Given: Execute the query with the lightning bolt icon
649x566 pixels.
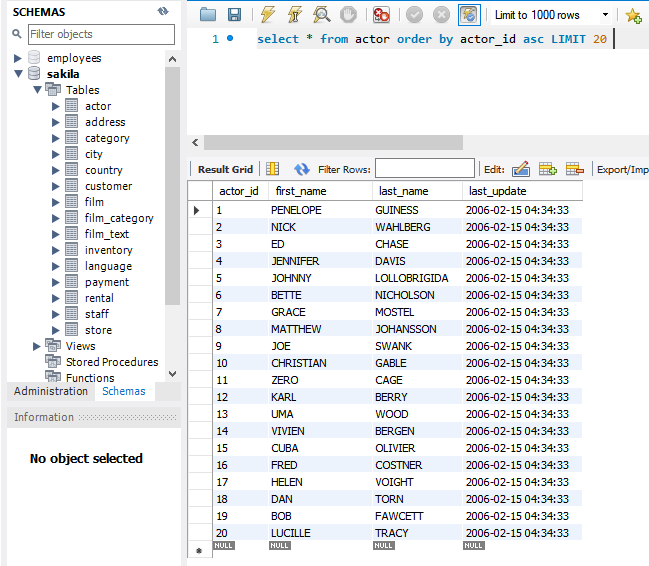Looking at the screenshot, I should point(267,15).
